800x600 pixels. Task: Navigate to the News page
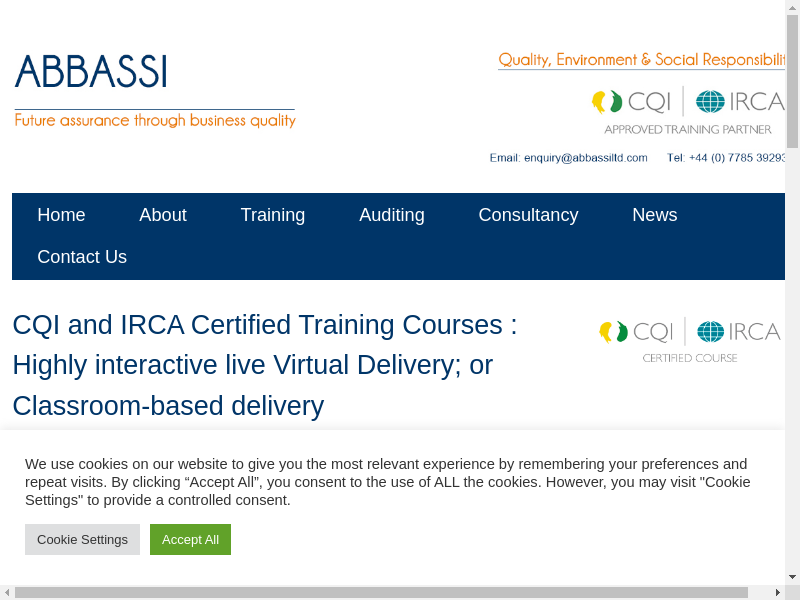coord(655,215)
